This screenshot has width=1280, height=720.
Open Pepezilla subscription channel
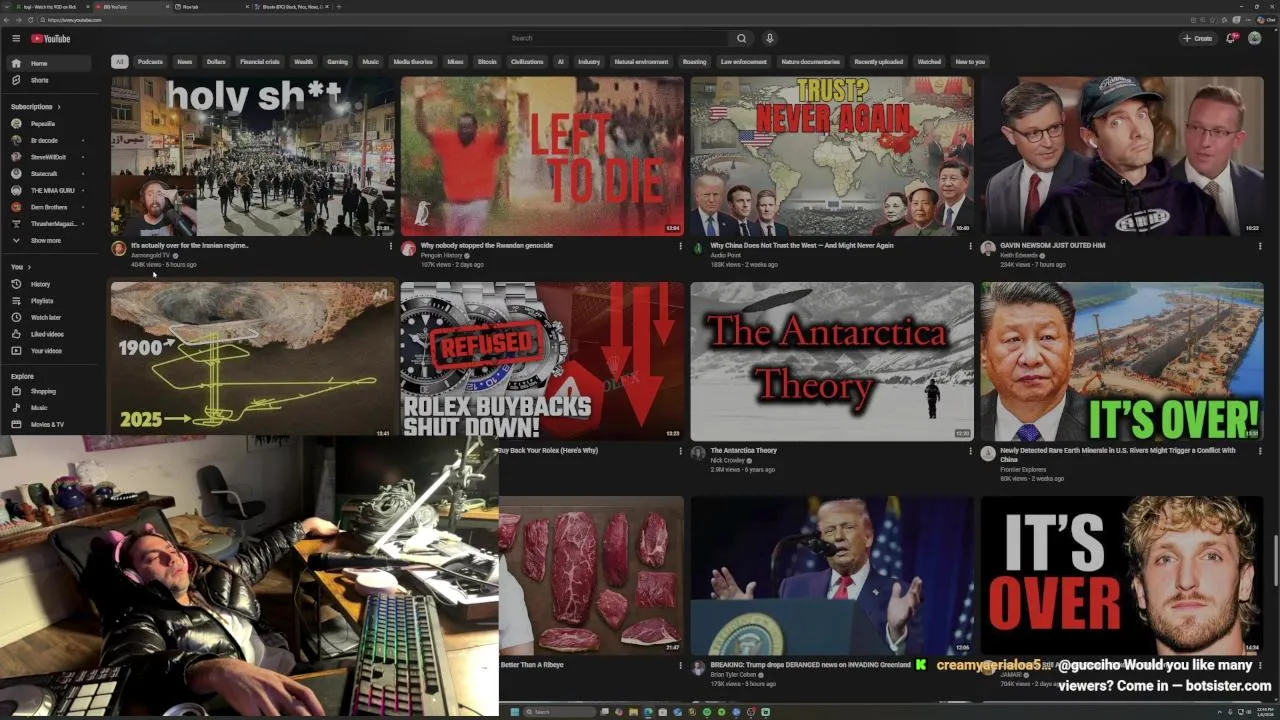(50, 124)
